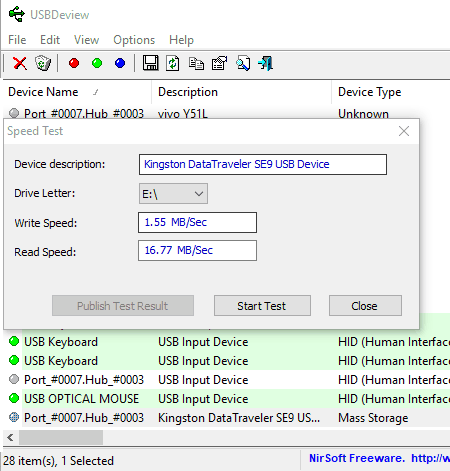
Task: Click the green status icon of USB OPTICAL MOUSE
Action: click(14, 398)
